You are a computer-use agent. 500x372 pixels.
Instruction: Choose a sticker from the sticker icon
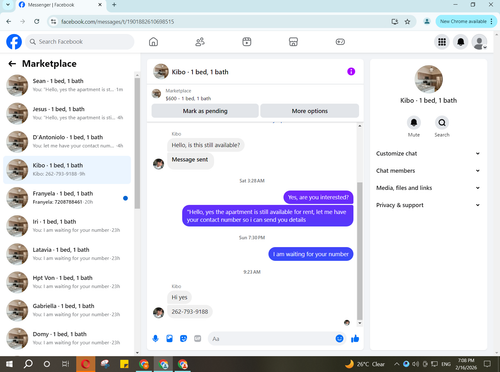[x=183, y=339]
